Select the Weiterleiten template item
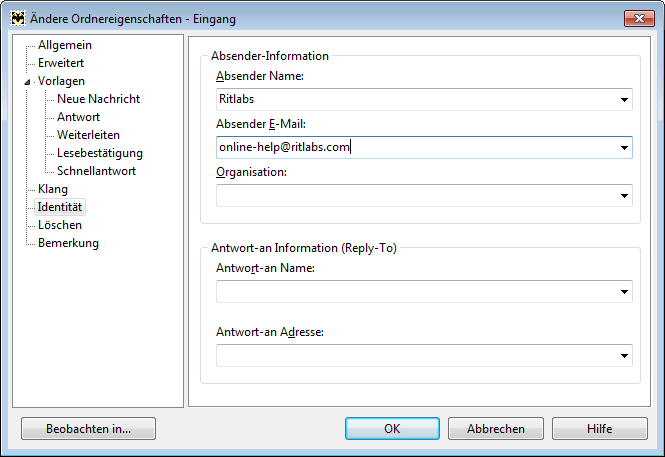 88,135
